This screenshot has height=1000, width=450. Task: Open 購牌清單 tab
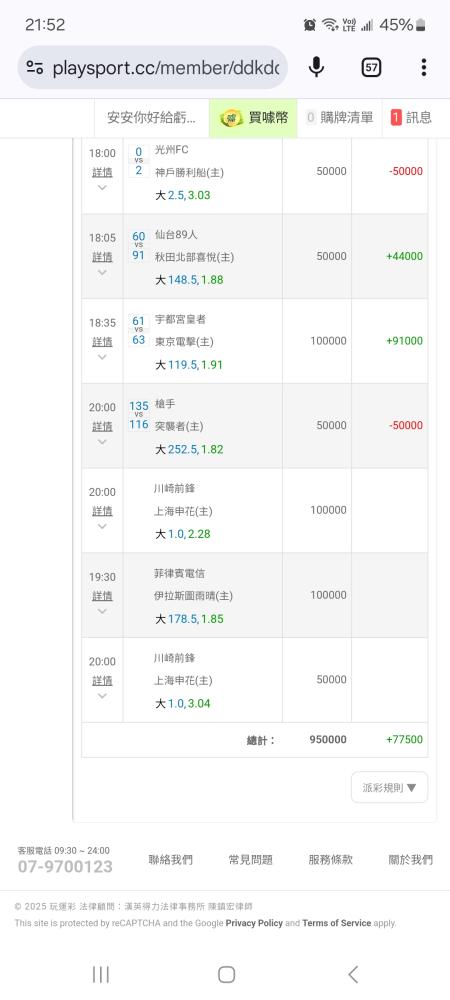point(340,117)
